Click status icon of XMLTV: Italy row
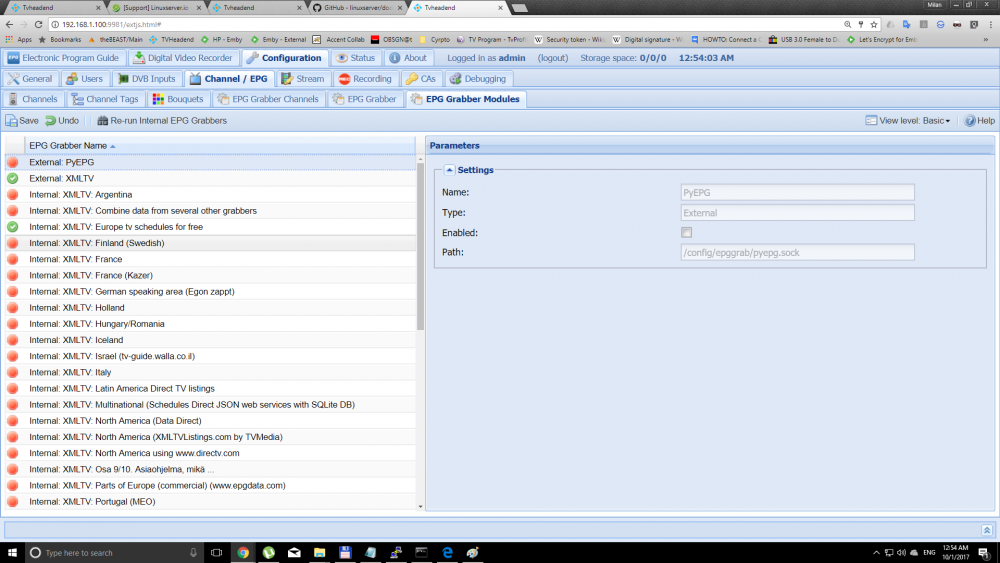The height and width of the screenshot is (563, 1000). tap(13, 372)
